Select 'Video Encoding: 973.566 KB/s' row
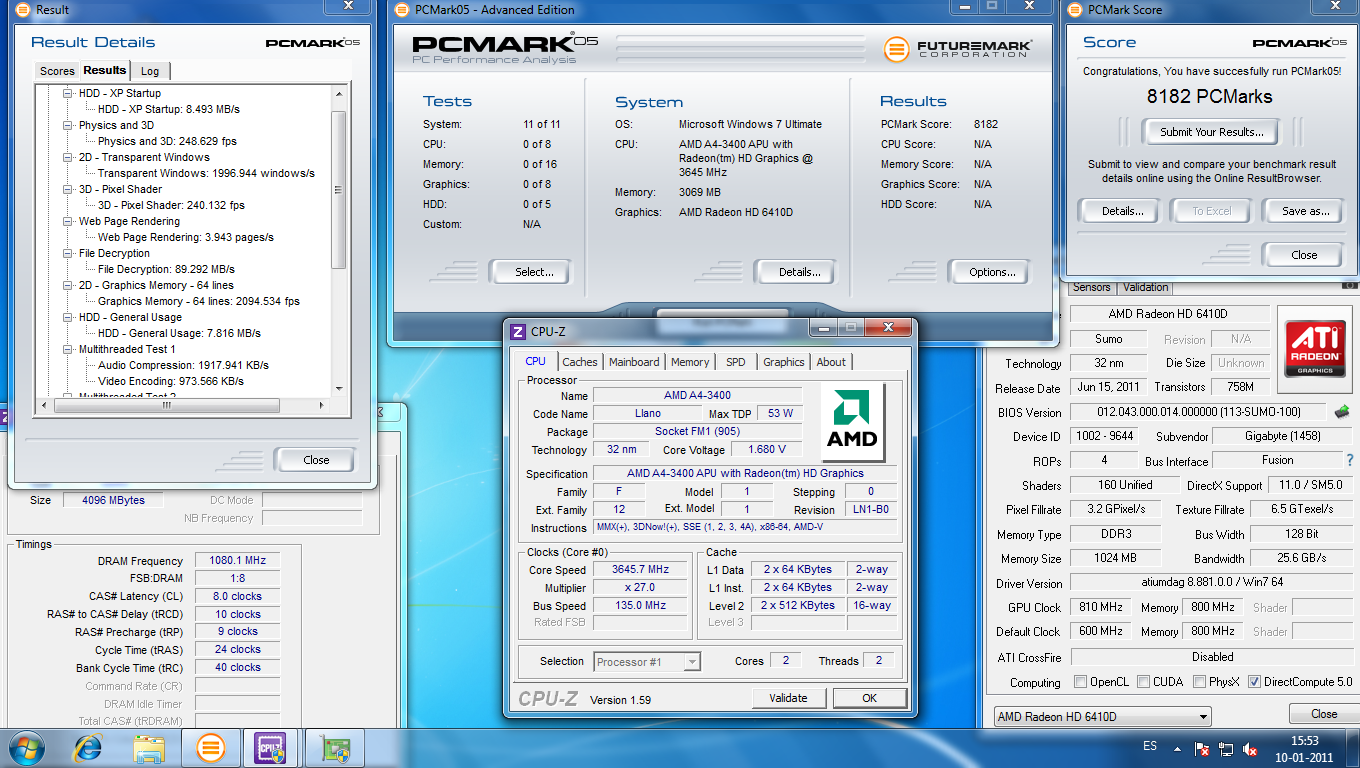Viewport: 1360px width, 768px height. tap(170, 381)
